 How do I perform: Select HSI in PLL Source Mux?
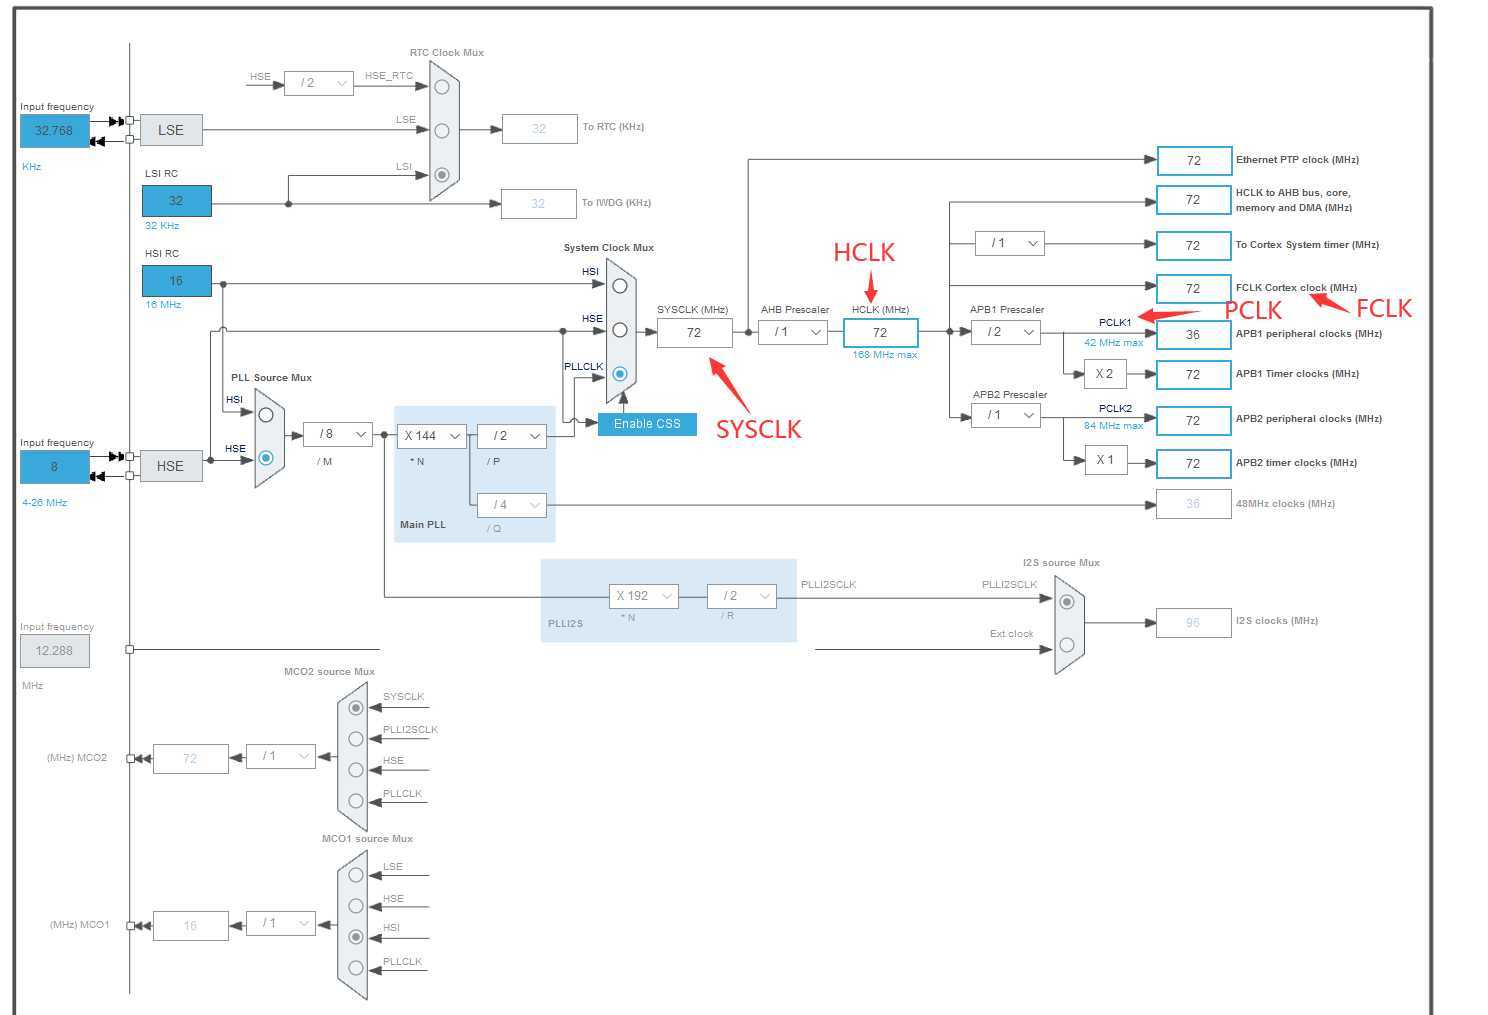pyautogui.click(x=266, y=414)
